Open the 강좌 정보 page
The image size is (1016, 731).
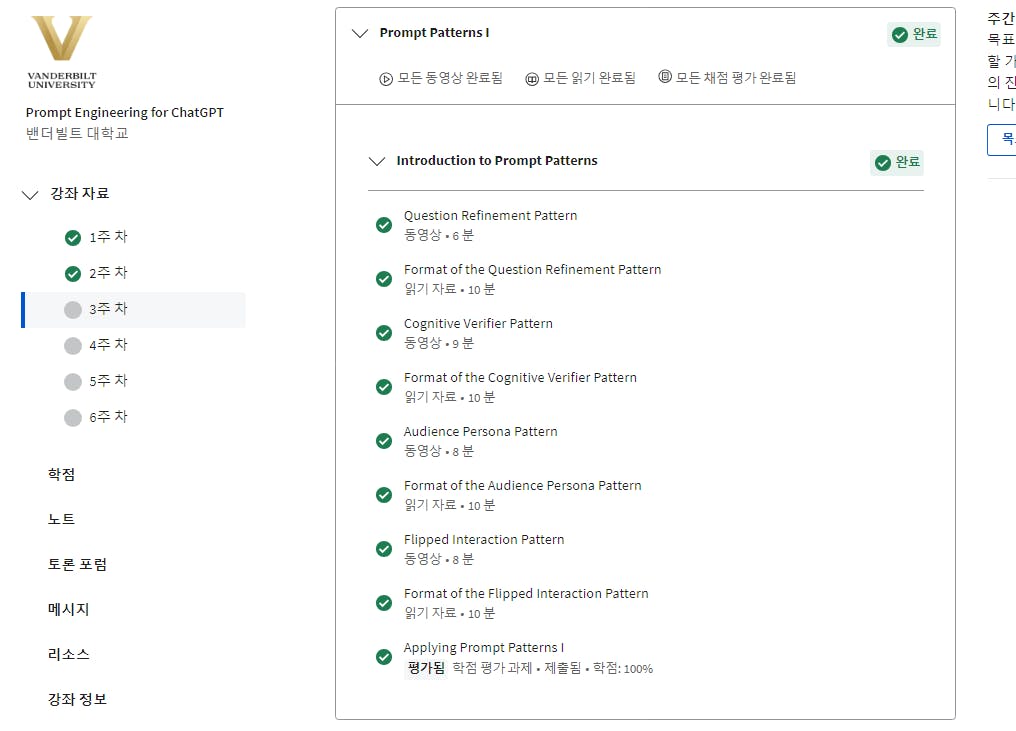click(x=78, y=700)
